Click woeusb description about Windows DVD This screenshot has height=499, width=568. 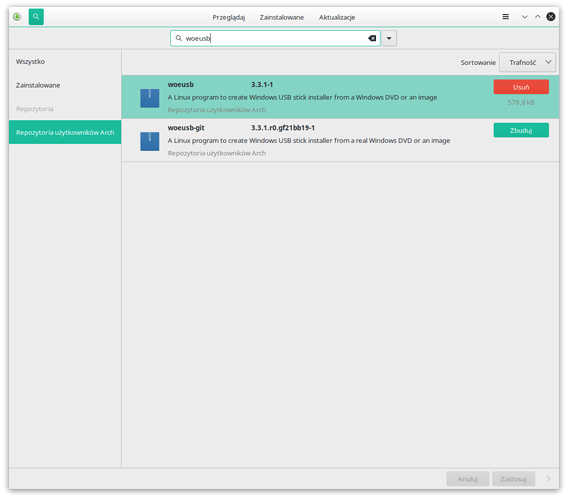click(302, 97)
